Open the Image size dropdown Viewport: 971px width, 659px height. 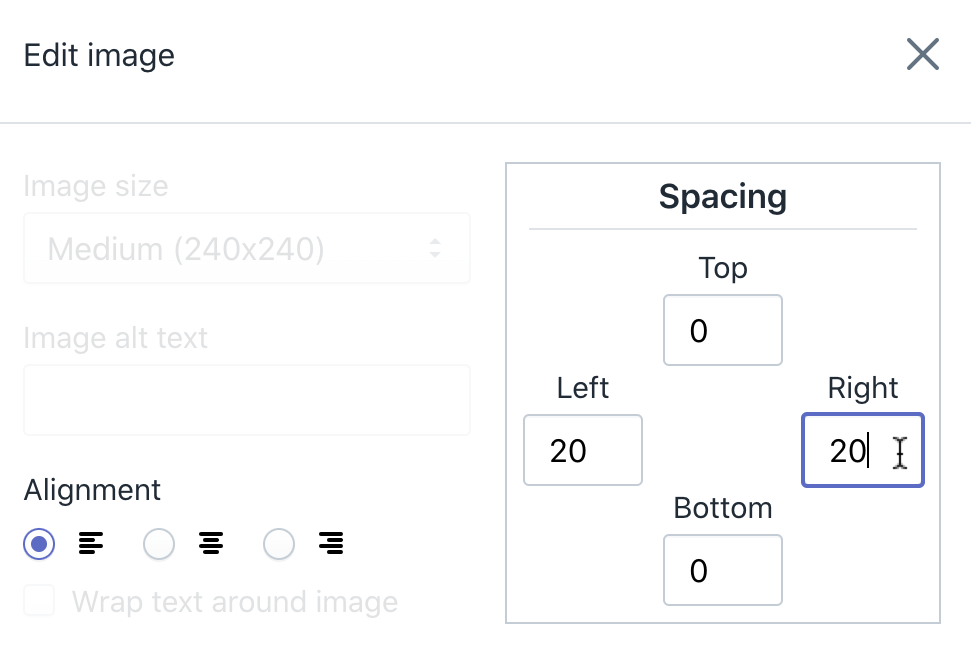246,248
